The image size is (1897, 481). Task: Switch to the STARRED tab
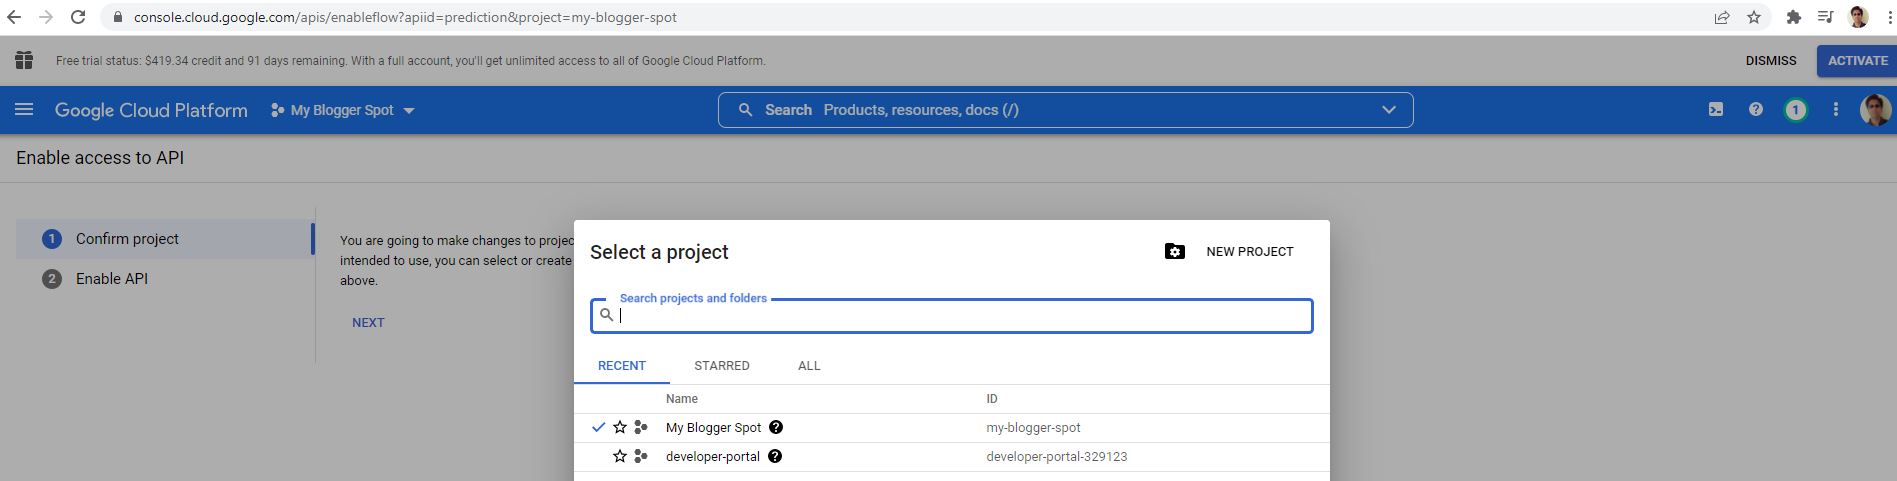pyautogui.click(x=721, y=366)
